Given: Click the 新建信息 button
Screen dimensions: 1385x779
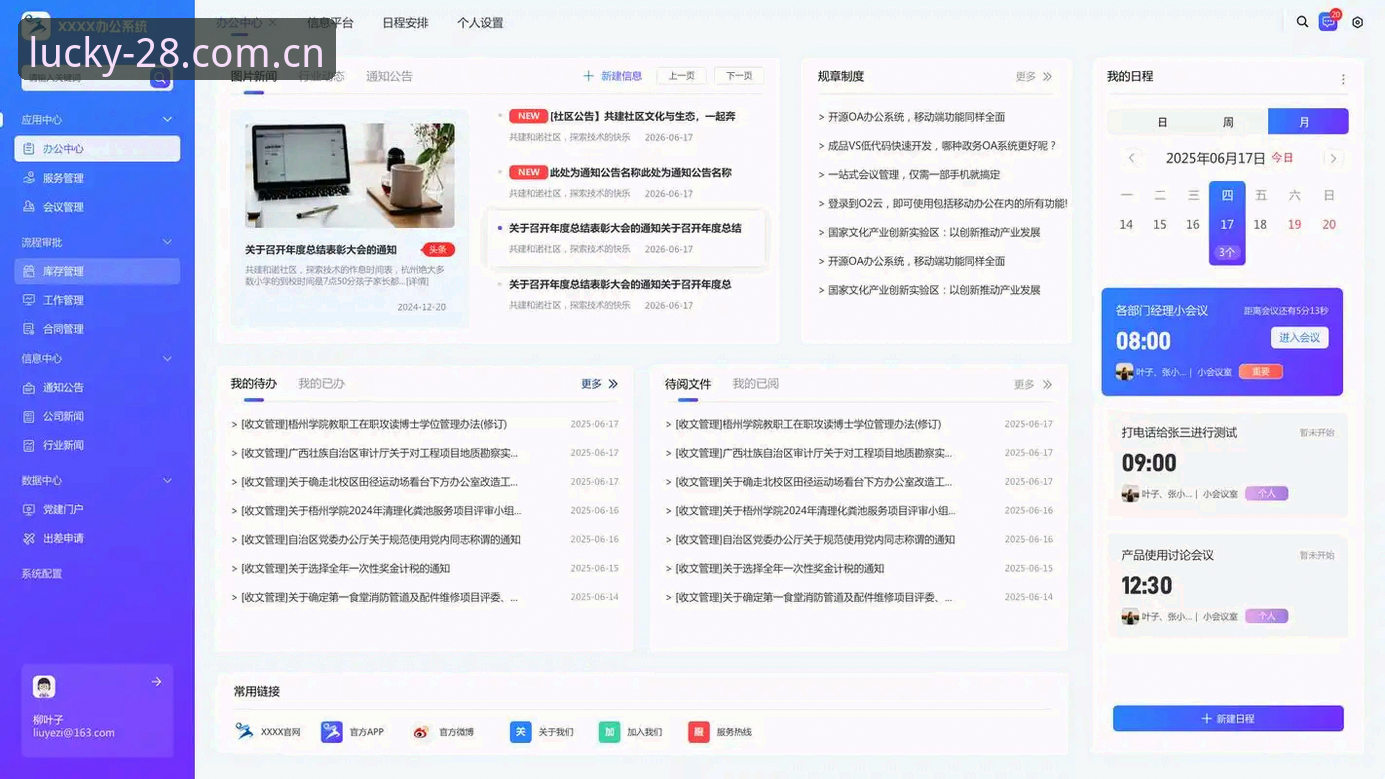Looking at the screenshot, I should point(612,76).
